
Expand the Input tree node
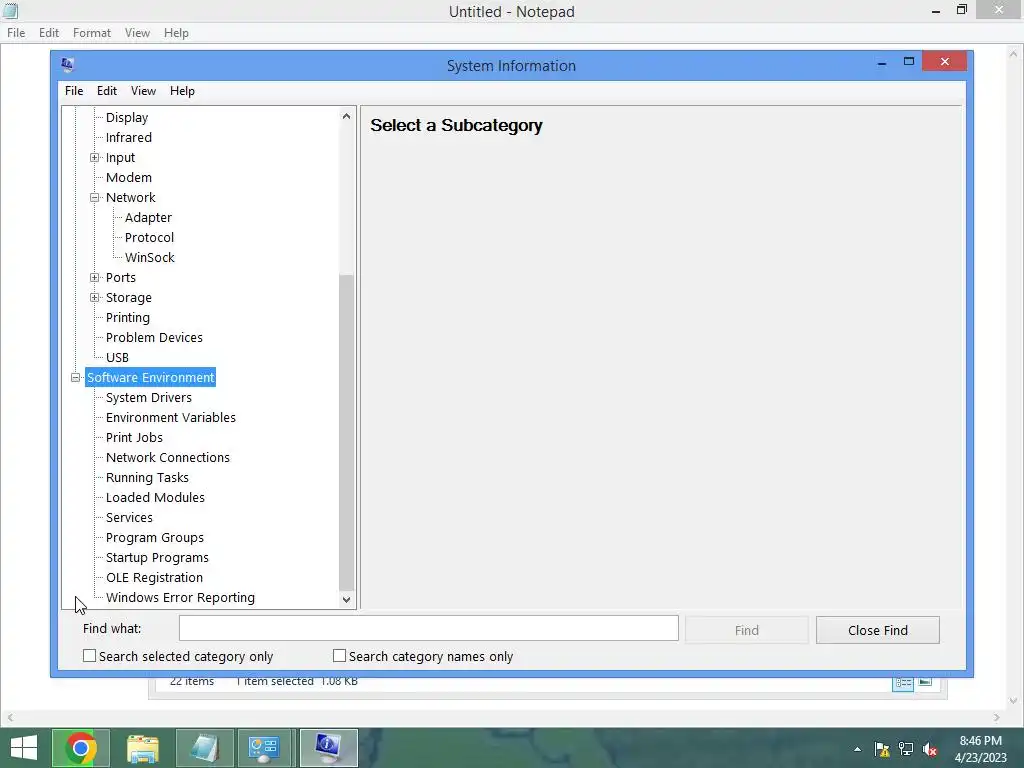coord(95,157)
